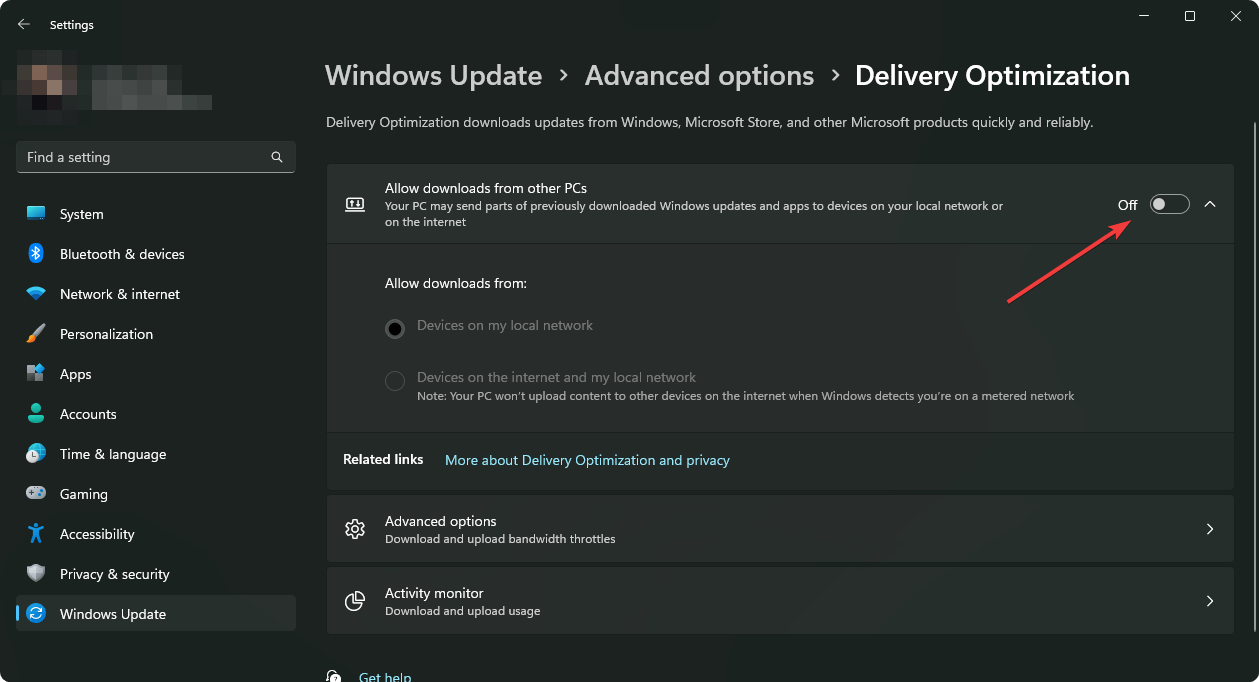The width and height of the screenshot is (1259, 682).
Task: Click the search magnifier icon
Action: [277, 157]
